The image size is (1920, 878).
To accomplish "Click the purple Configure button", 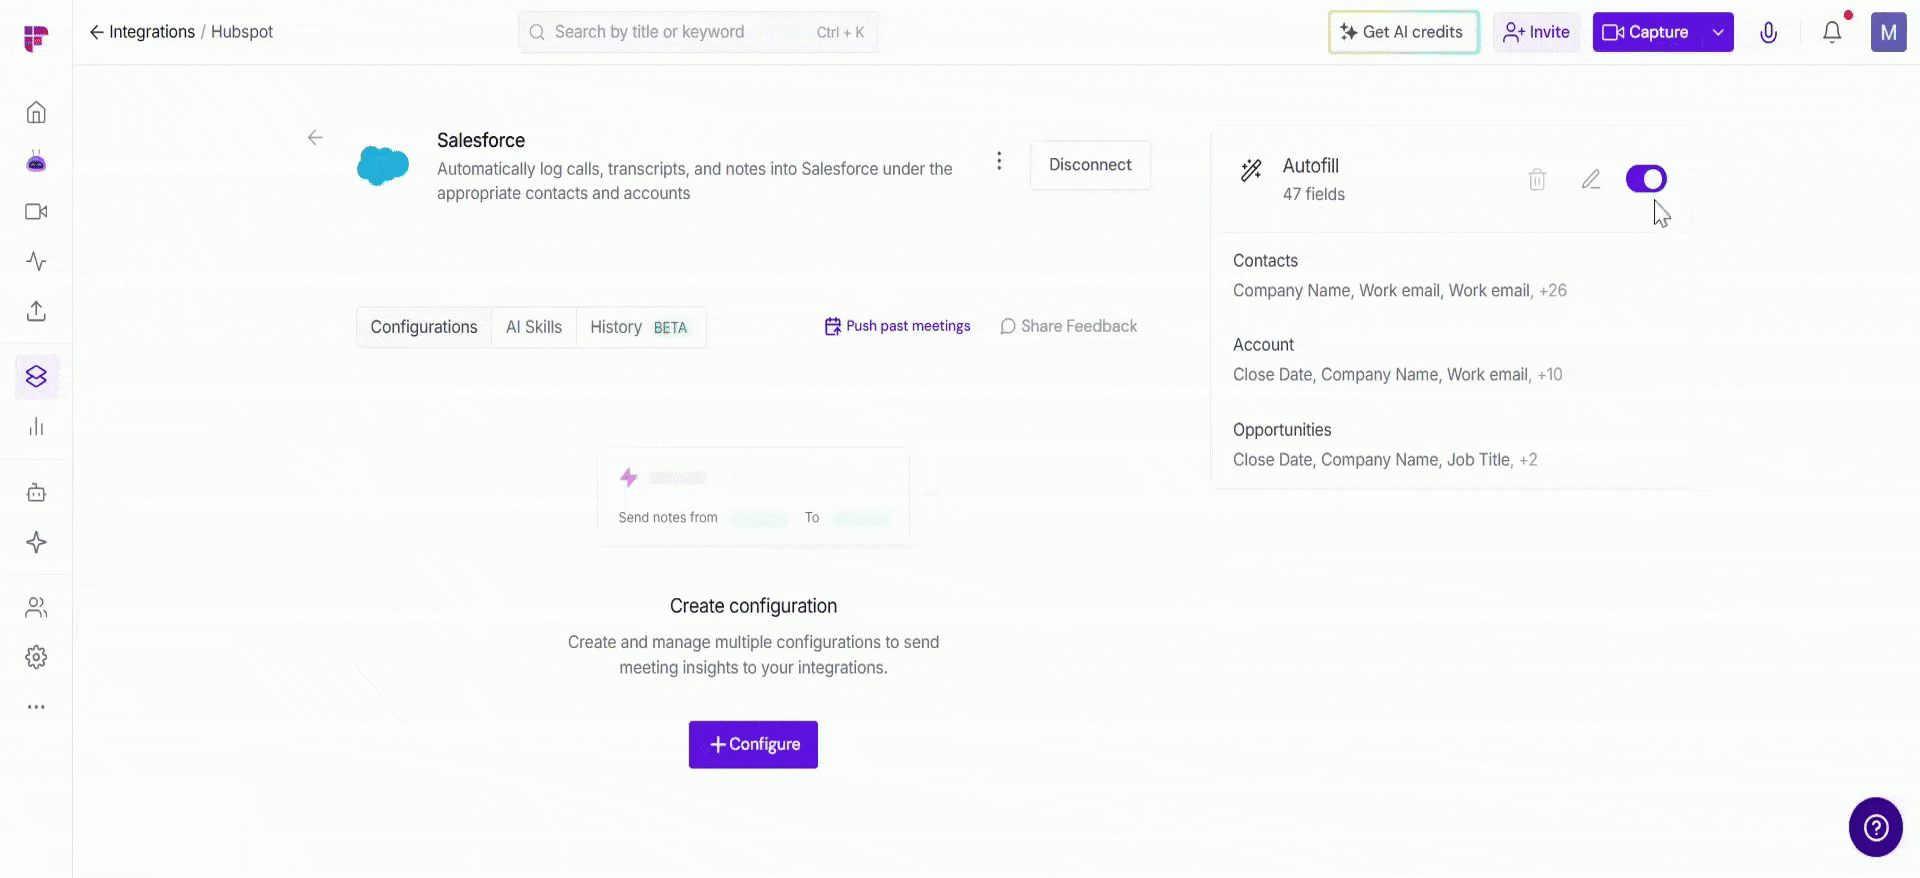I will (753, 745).
